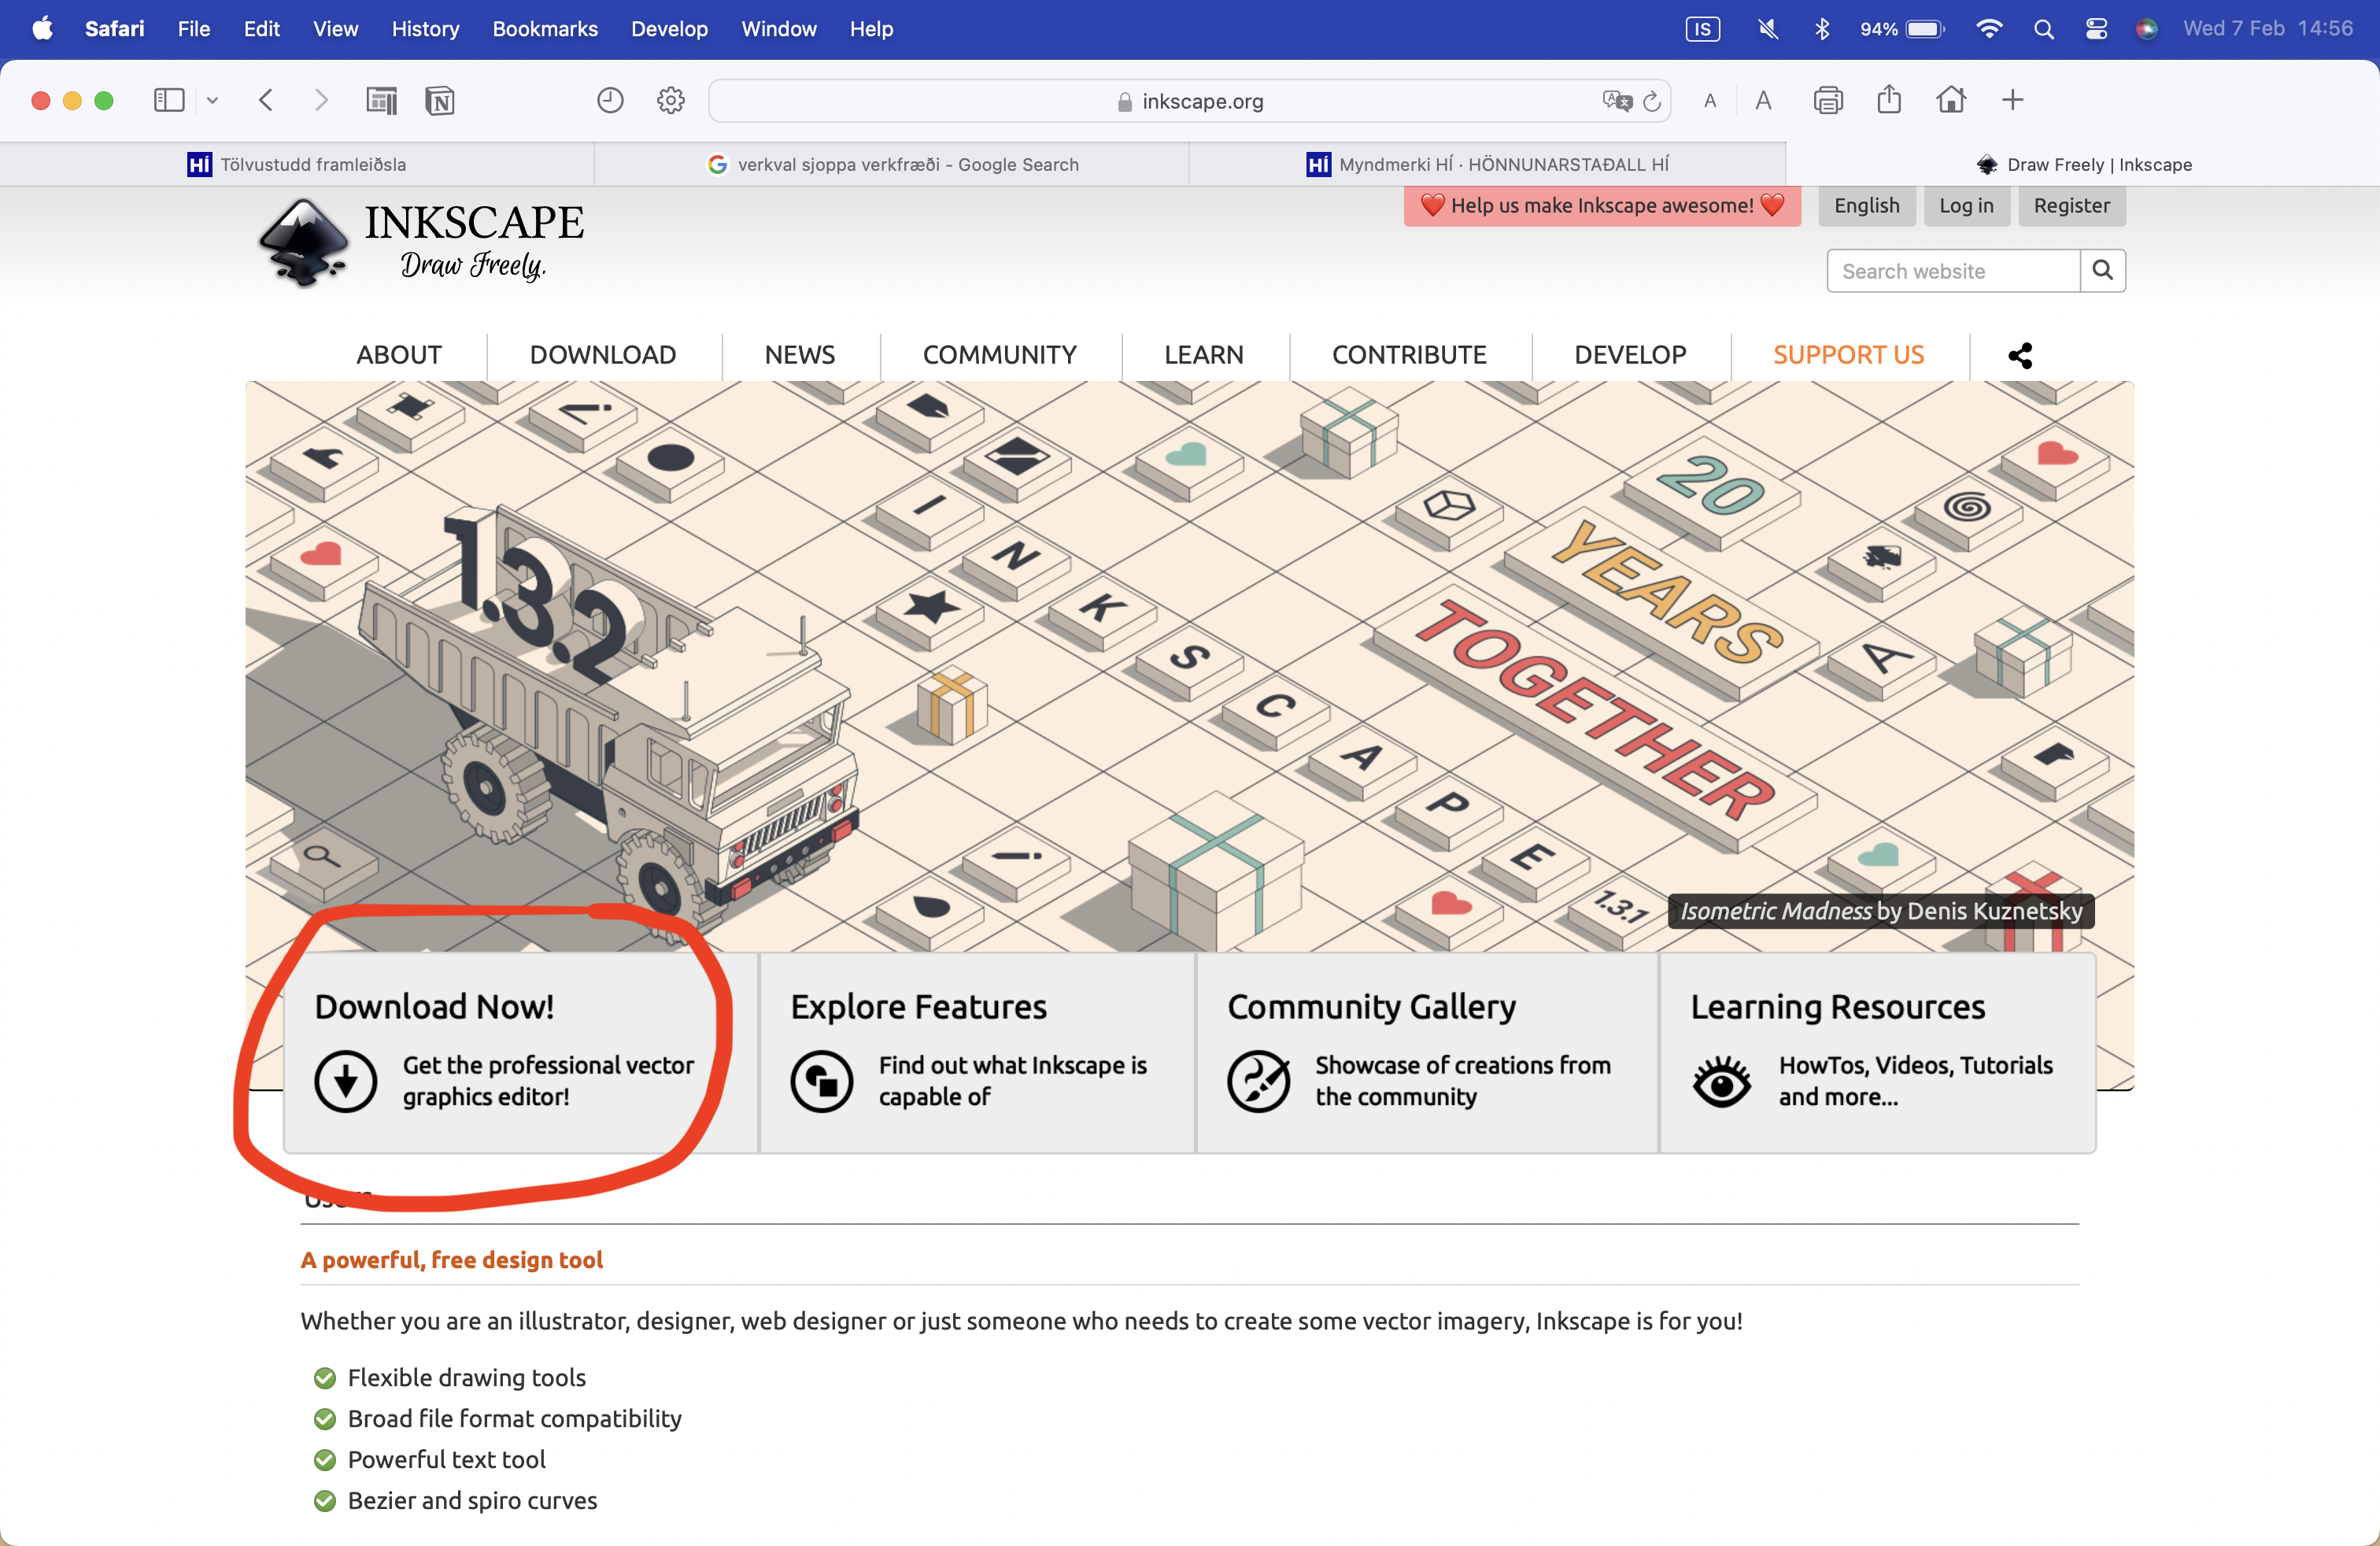Open the CONTRIBUTE navigation menu
2380x1546 pixels.
click(1409, 355)
